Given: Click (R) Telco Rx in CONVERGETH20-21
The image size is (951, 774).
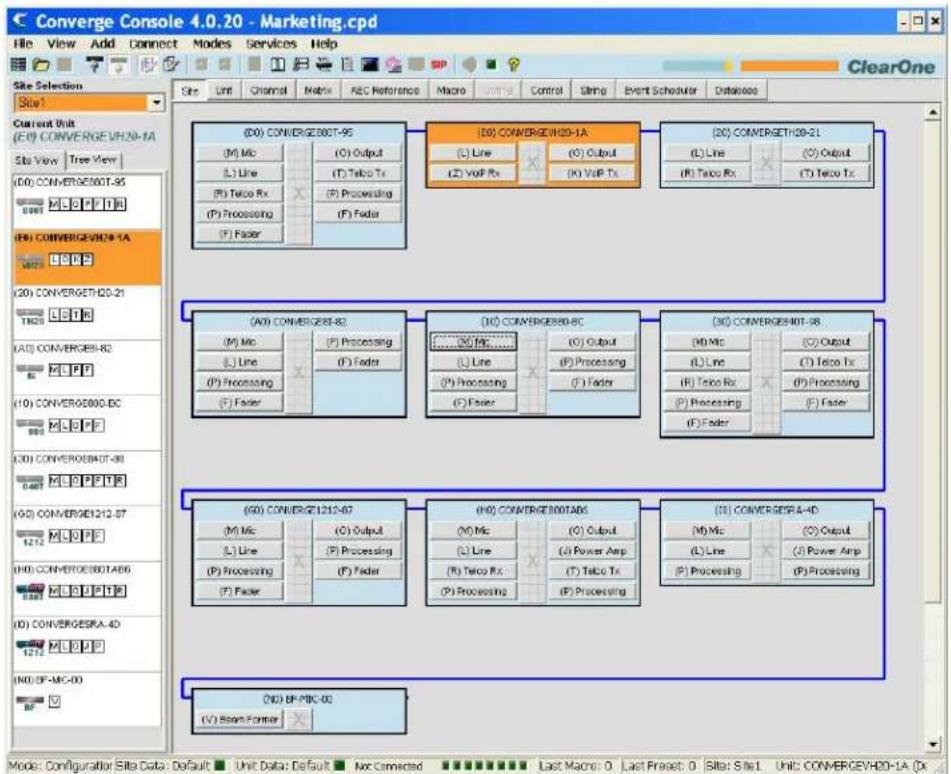Looking at the screenshot, I should point(707,173).
